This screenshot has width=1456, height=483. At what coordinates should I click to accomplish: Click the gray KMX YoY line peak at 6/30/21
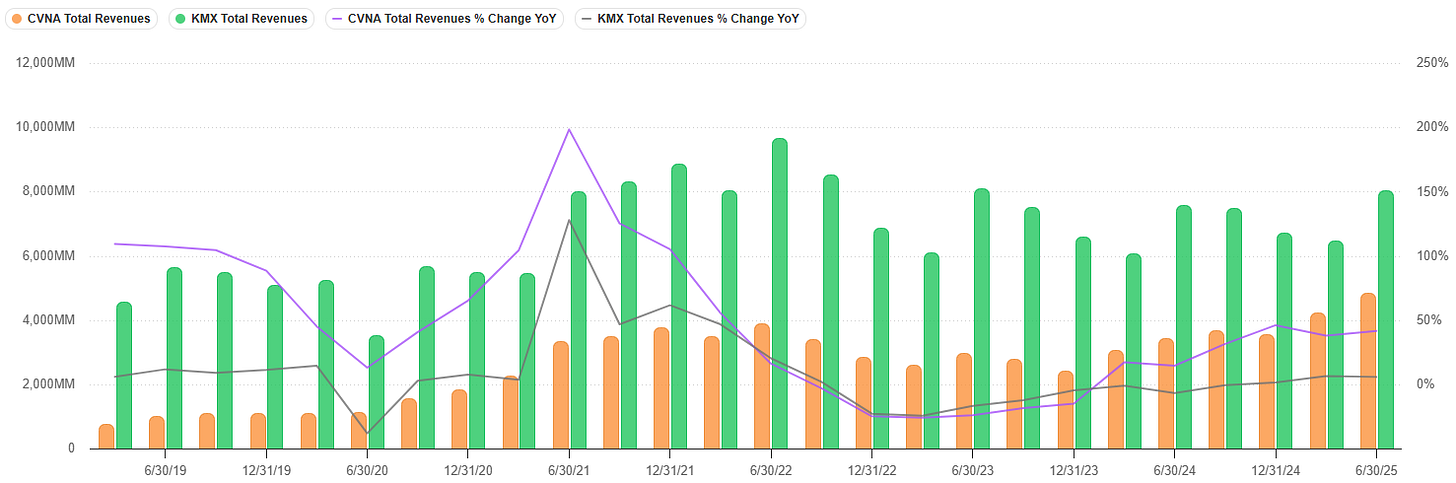click(569, 220)
